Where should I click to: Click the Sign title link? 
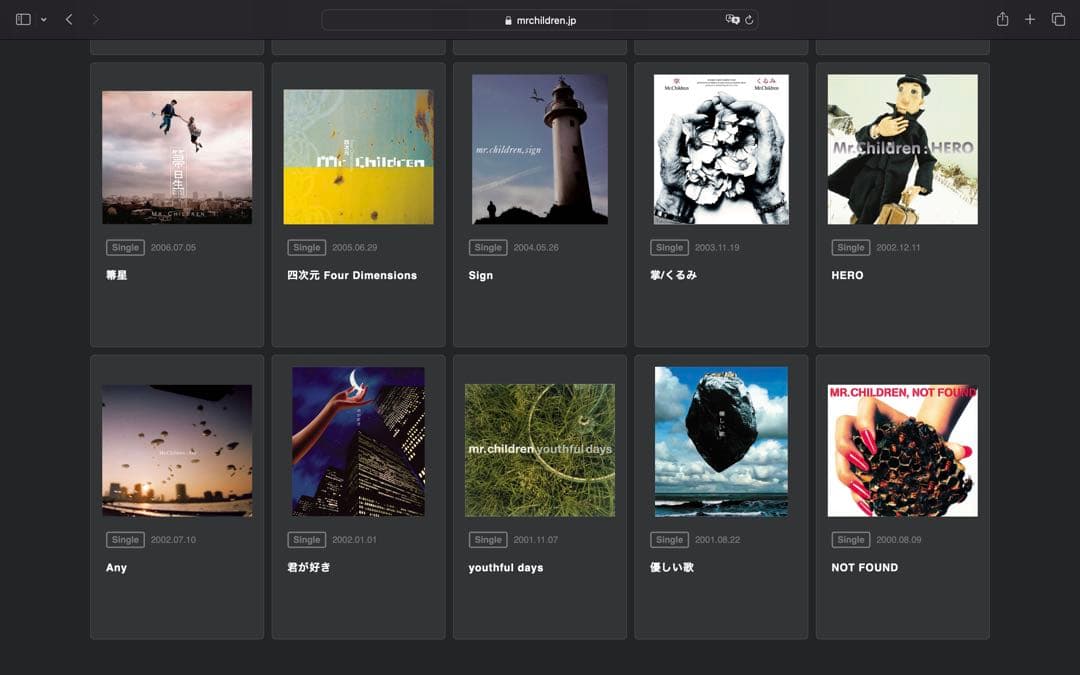point(481,276)
